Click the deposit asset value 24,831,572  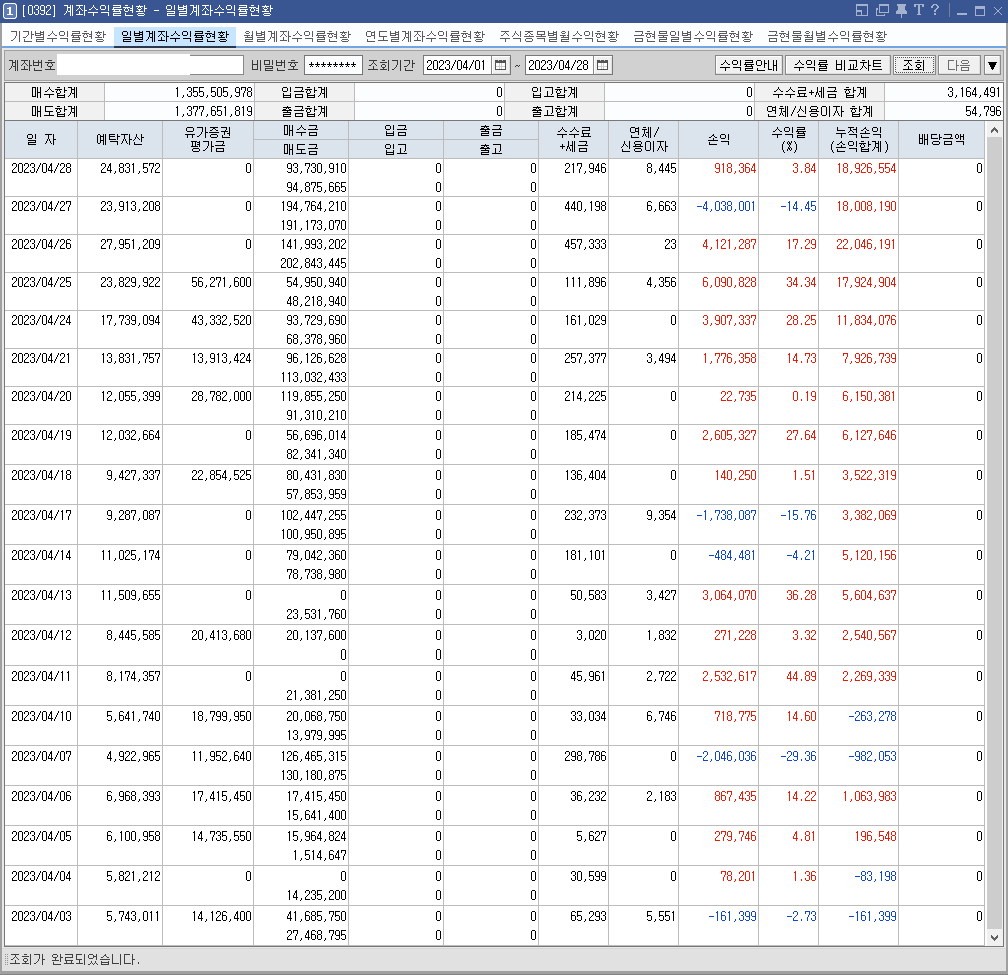[130, 168]
